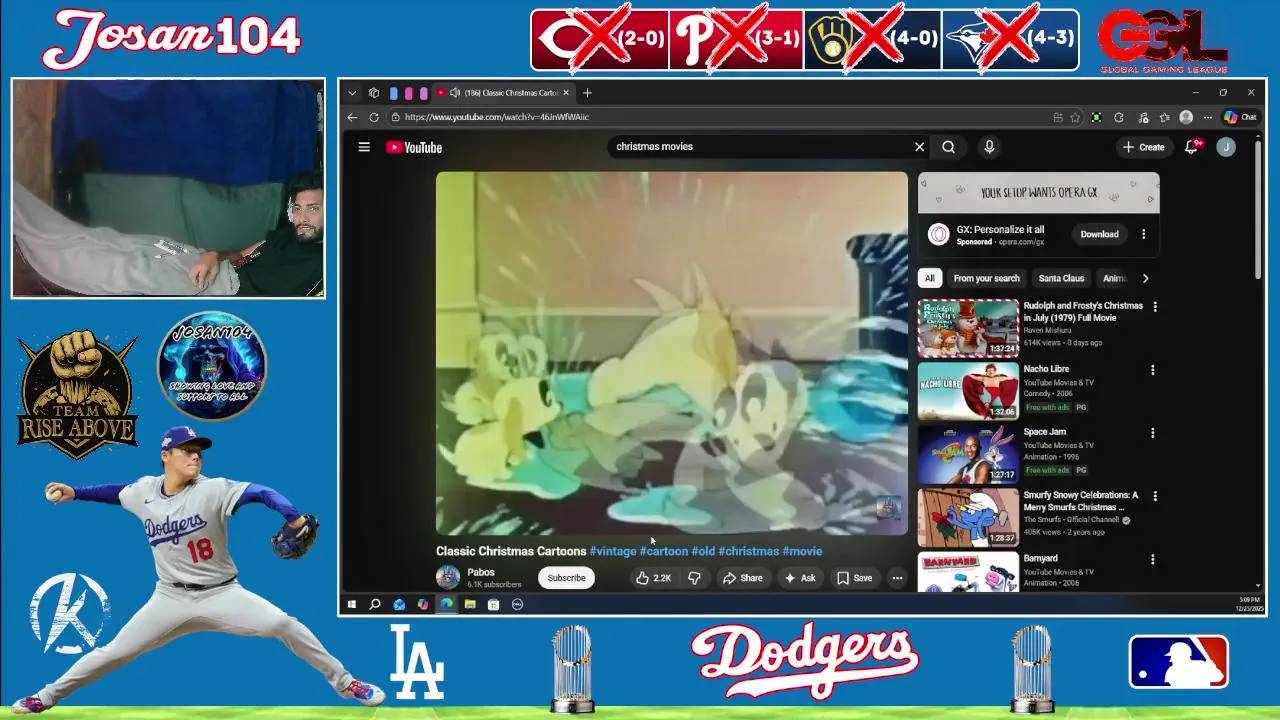Select the All filter chip
The height and width of the screenshot is (720, 1280).
click(929, 278)
